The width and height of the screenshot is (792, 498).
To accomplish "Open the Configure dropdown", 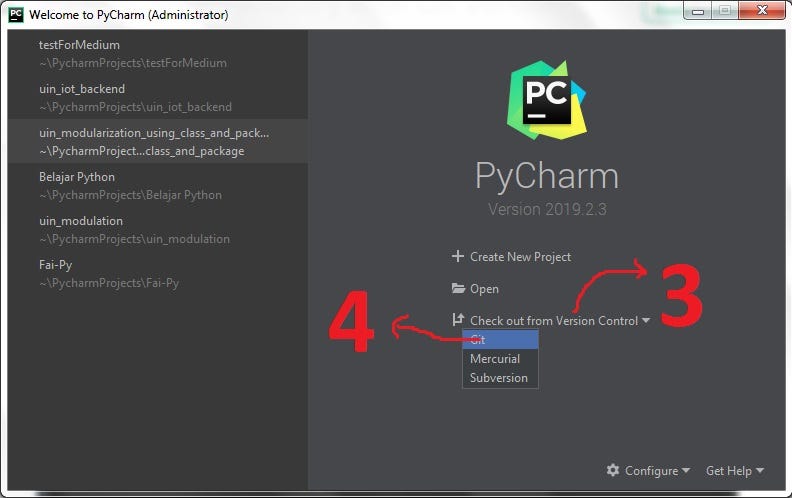I will (x=651, y=471).
